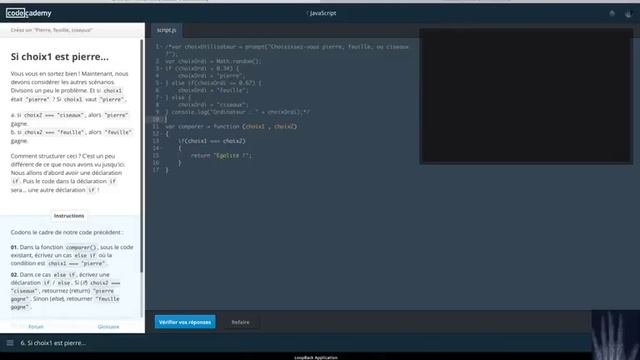The image size is (640, 360).
Task: Click the '6. Si choix1 est pierre...' lesson title
Action: [x=53, y=343]
